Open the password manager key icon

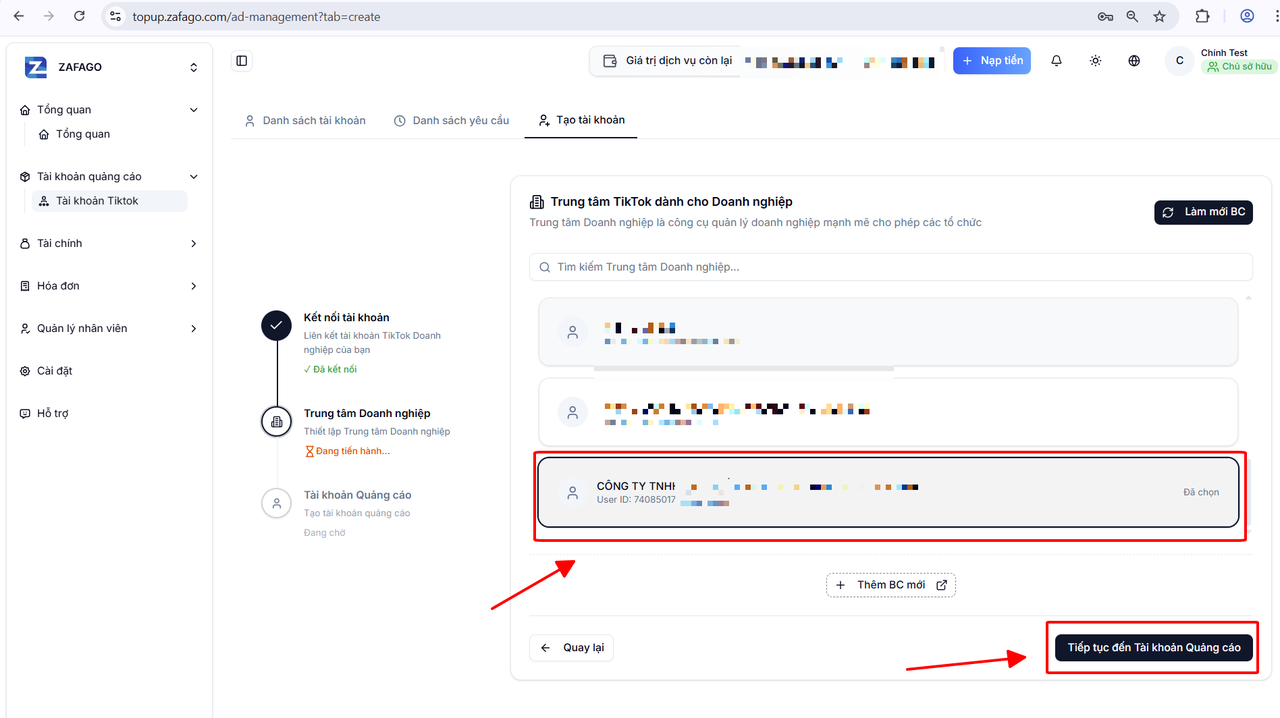1105,16
